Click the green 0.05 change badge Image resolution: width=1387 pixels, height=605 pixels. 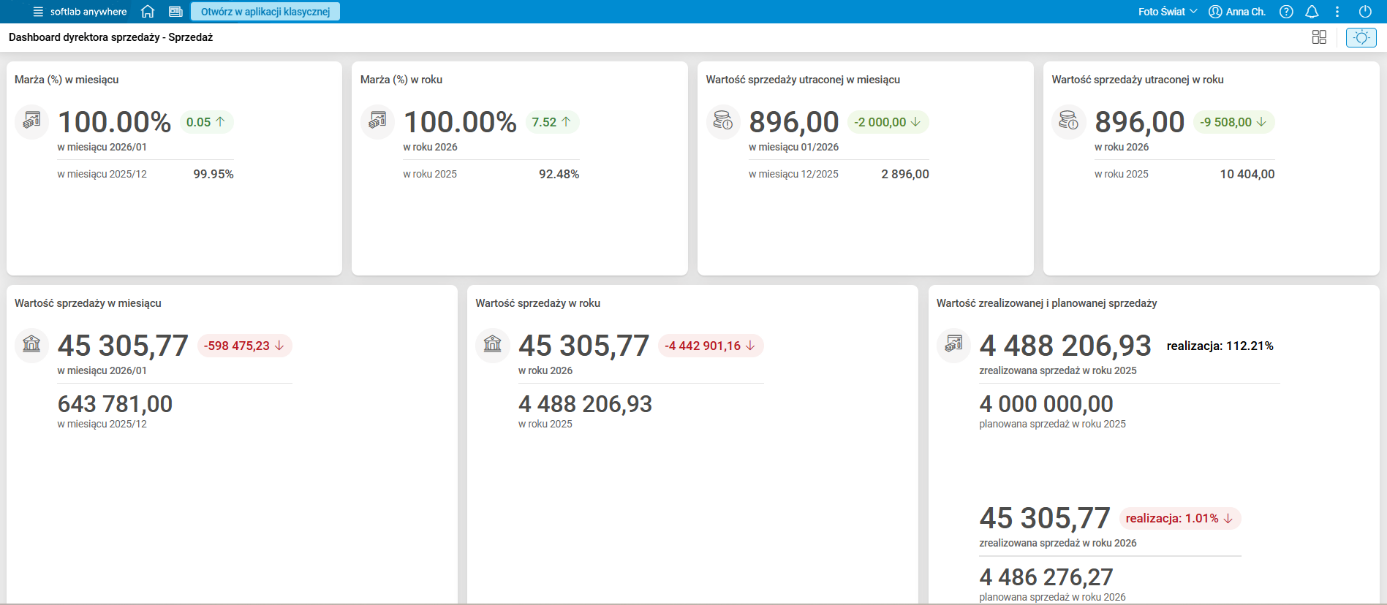click(207, 122)
